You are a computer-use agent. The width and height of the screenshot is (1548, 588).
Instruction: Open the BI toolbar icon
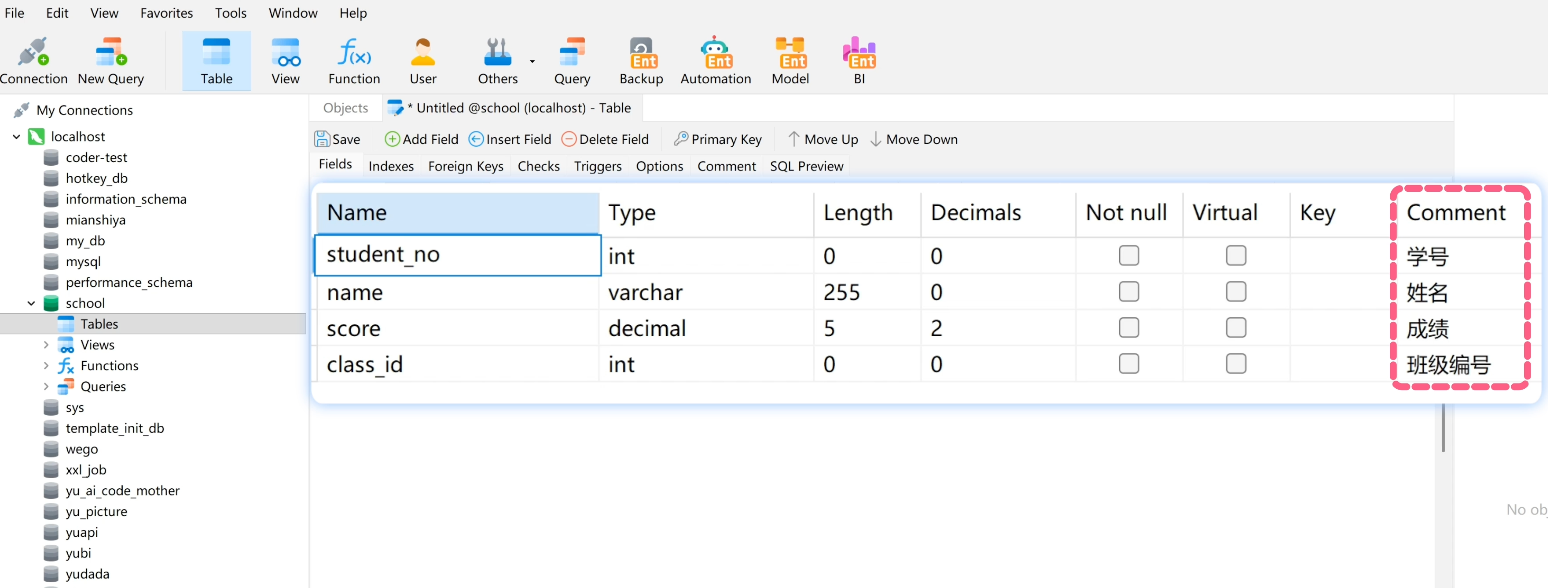click(x=859, y=60)
